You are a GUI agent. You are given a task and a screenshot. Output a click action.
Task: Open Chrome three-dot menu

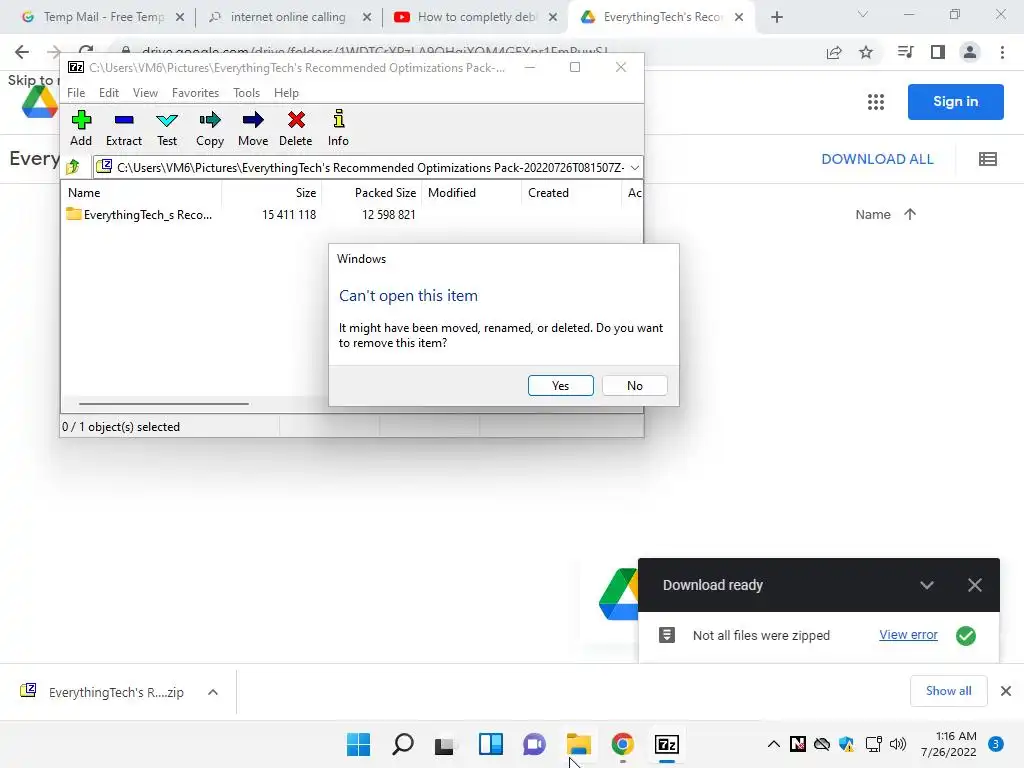tap(1002, 52)
